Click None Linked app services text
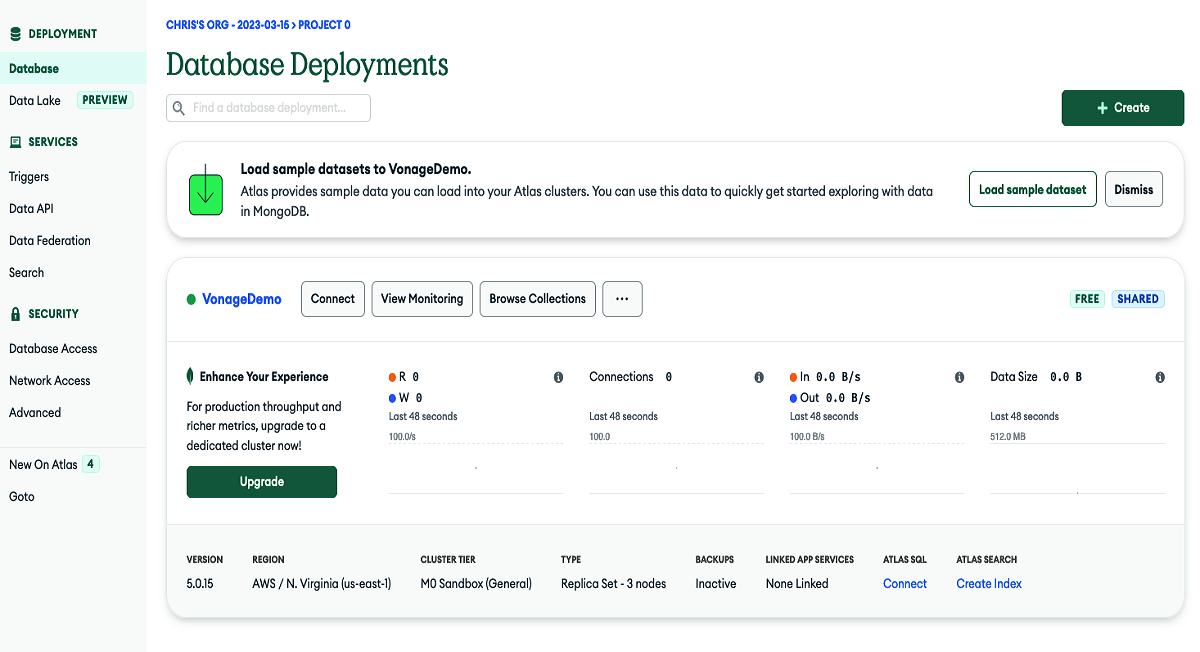The width and height of the screenshot is (1200, 652). [x=797, y=584]
